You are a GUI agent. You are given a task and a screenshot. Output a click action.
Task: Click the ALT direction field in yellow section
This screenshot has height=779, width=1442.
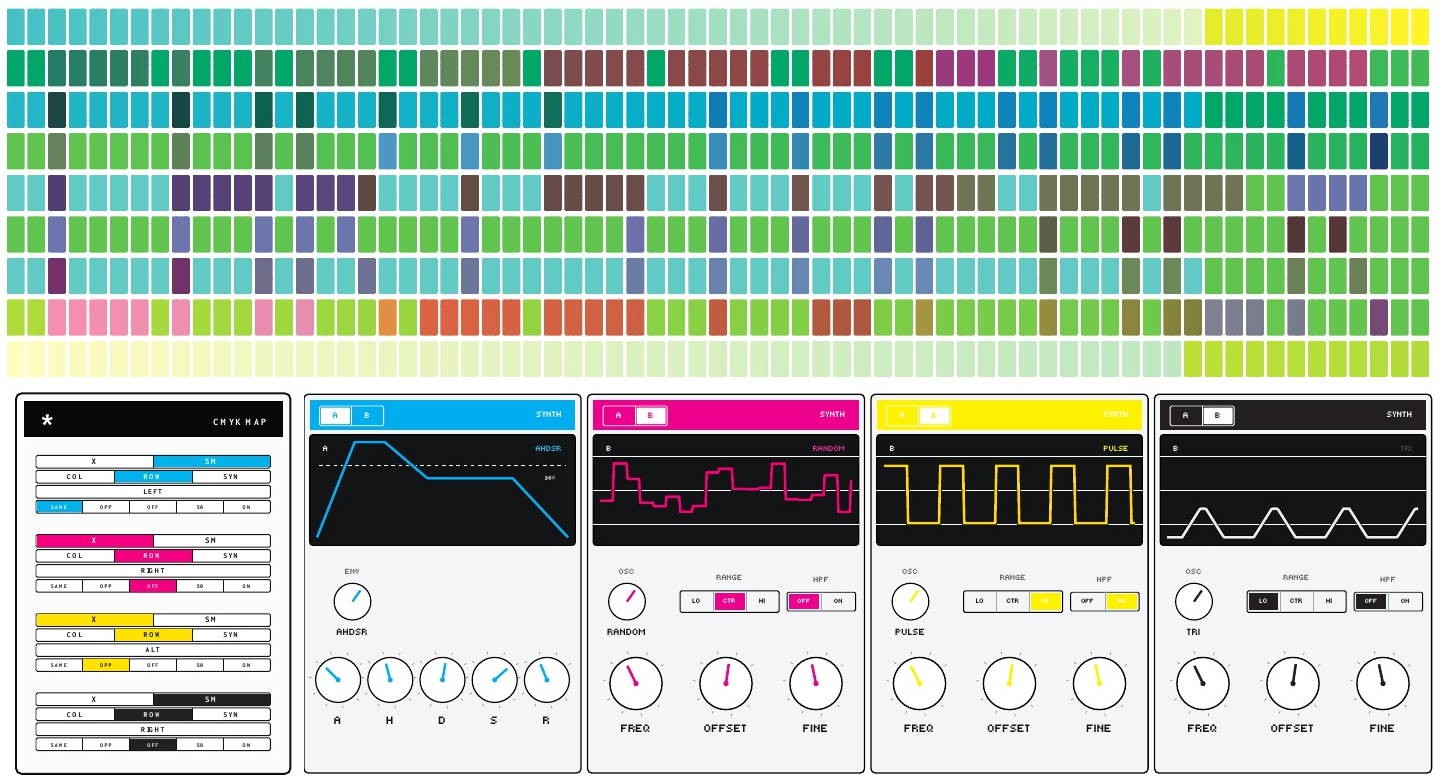pos(153,650)
